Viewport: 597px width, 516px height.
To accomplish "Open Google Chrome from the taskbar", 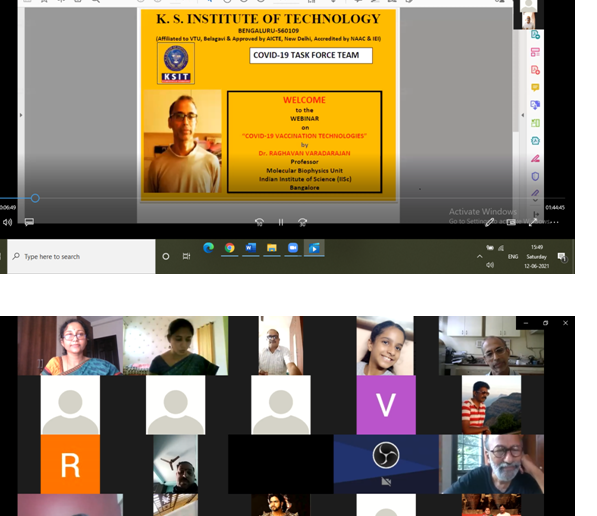I will click(x=230, y=248).
